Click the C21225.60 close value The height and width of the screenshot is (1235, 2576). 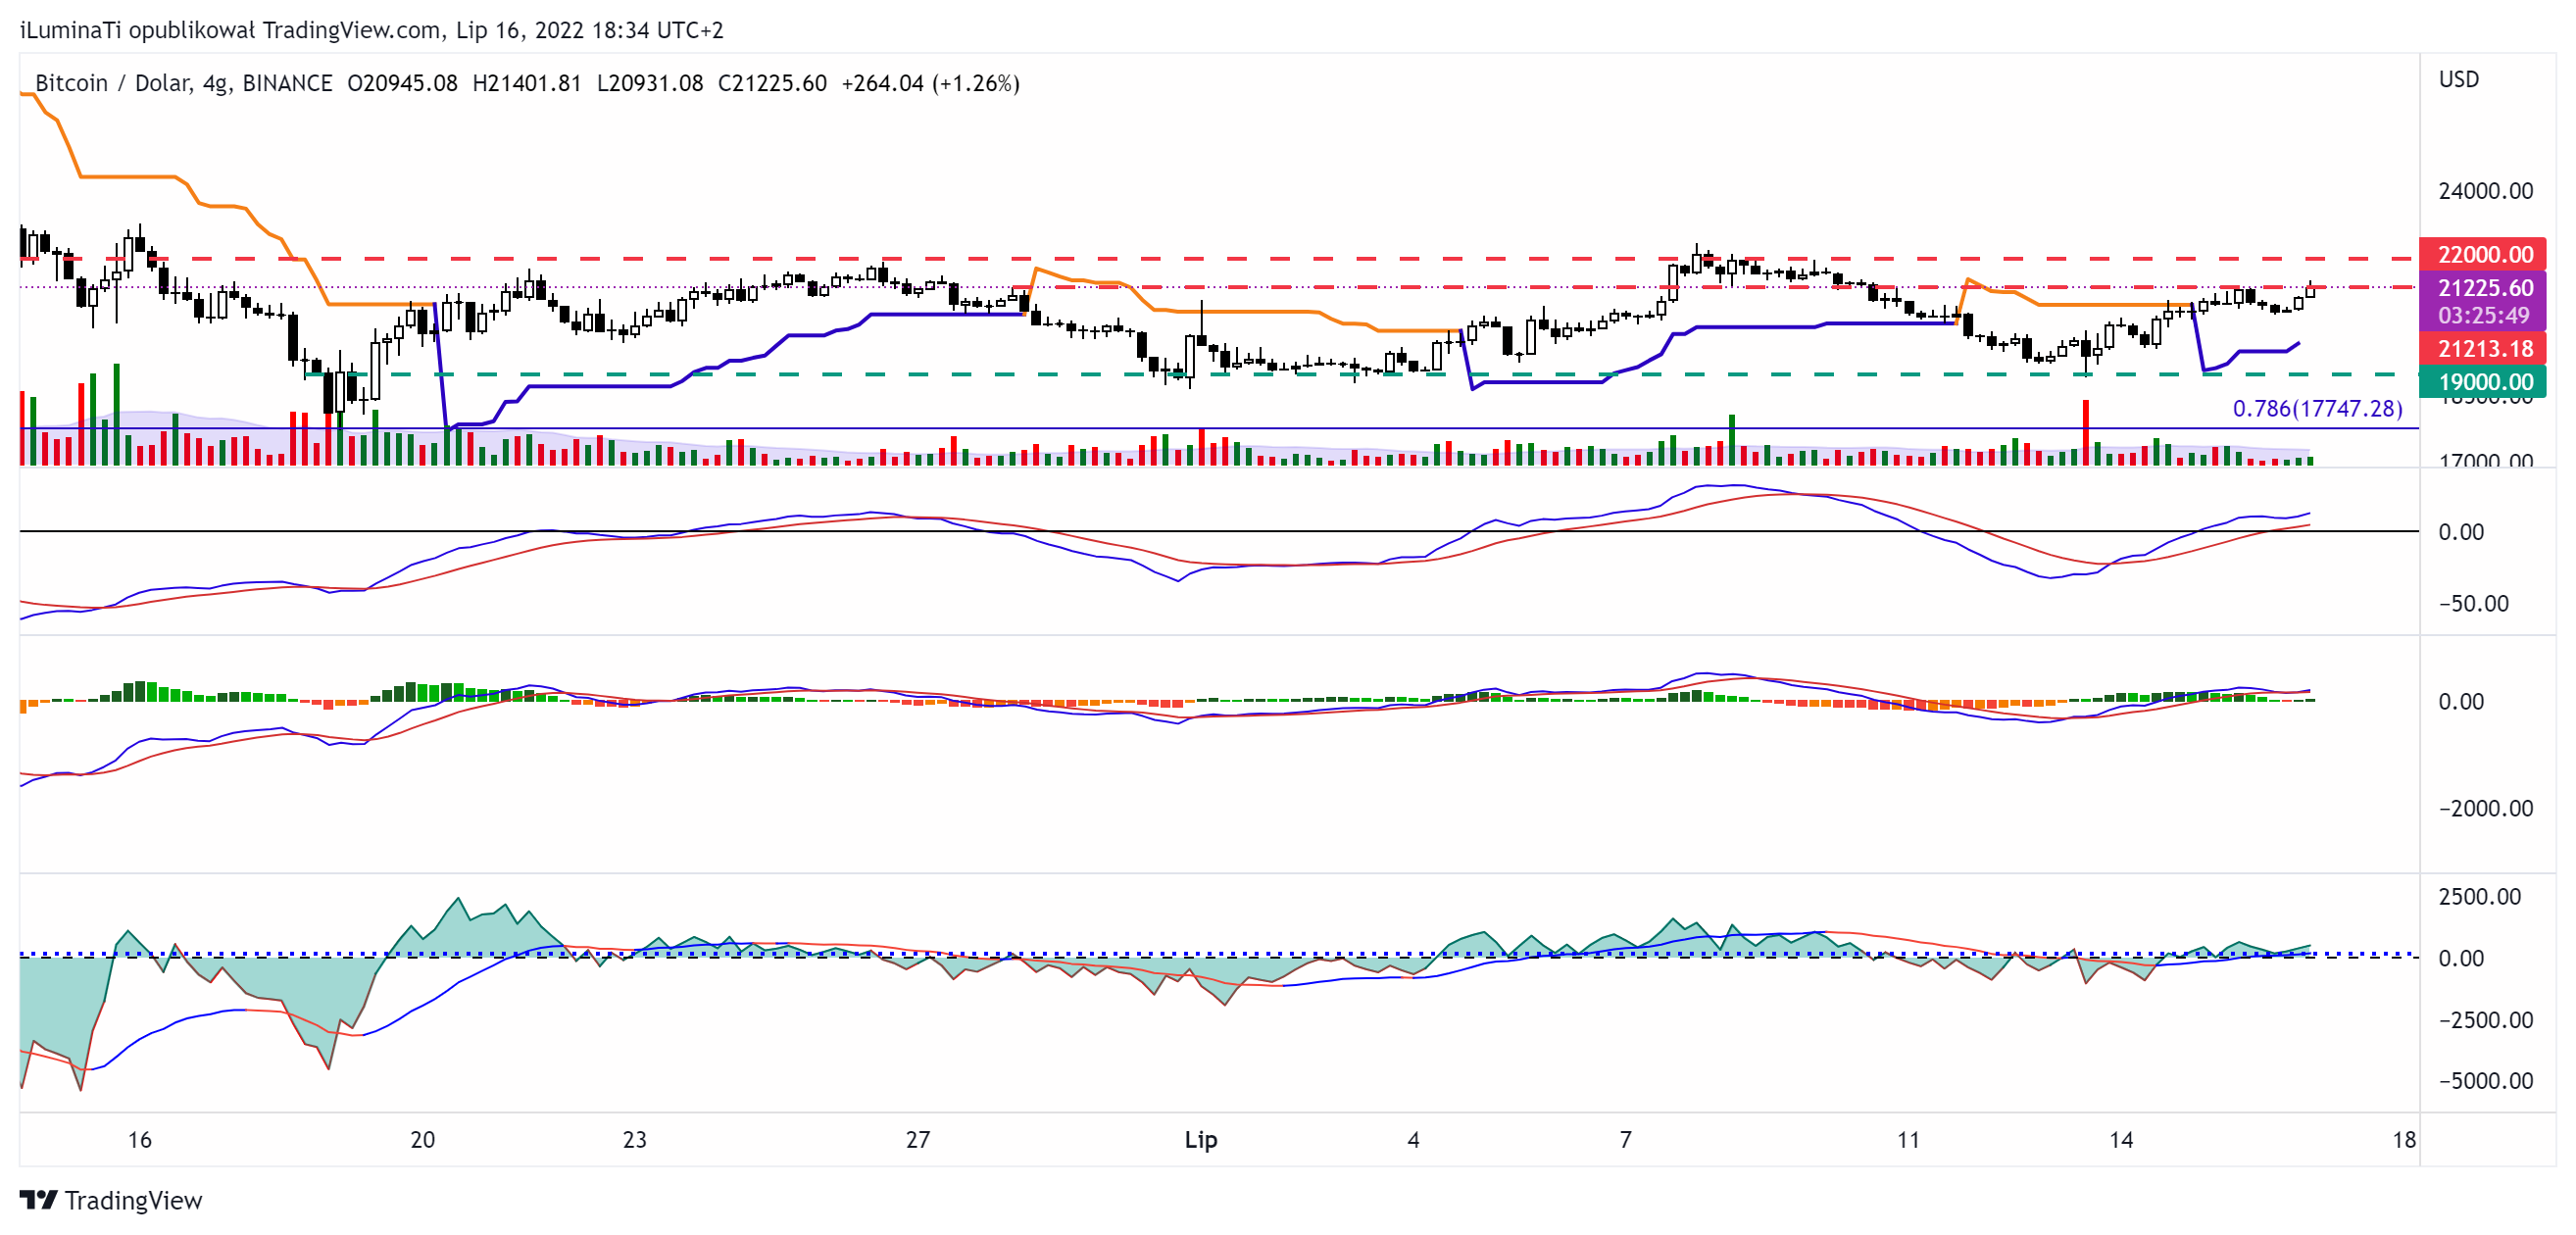772,83
